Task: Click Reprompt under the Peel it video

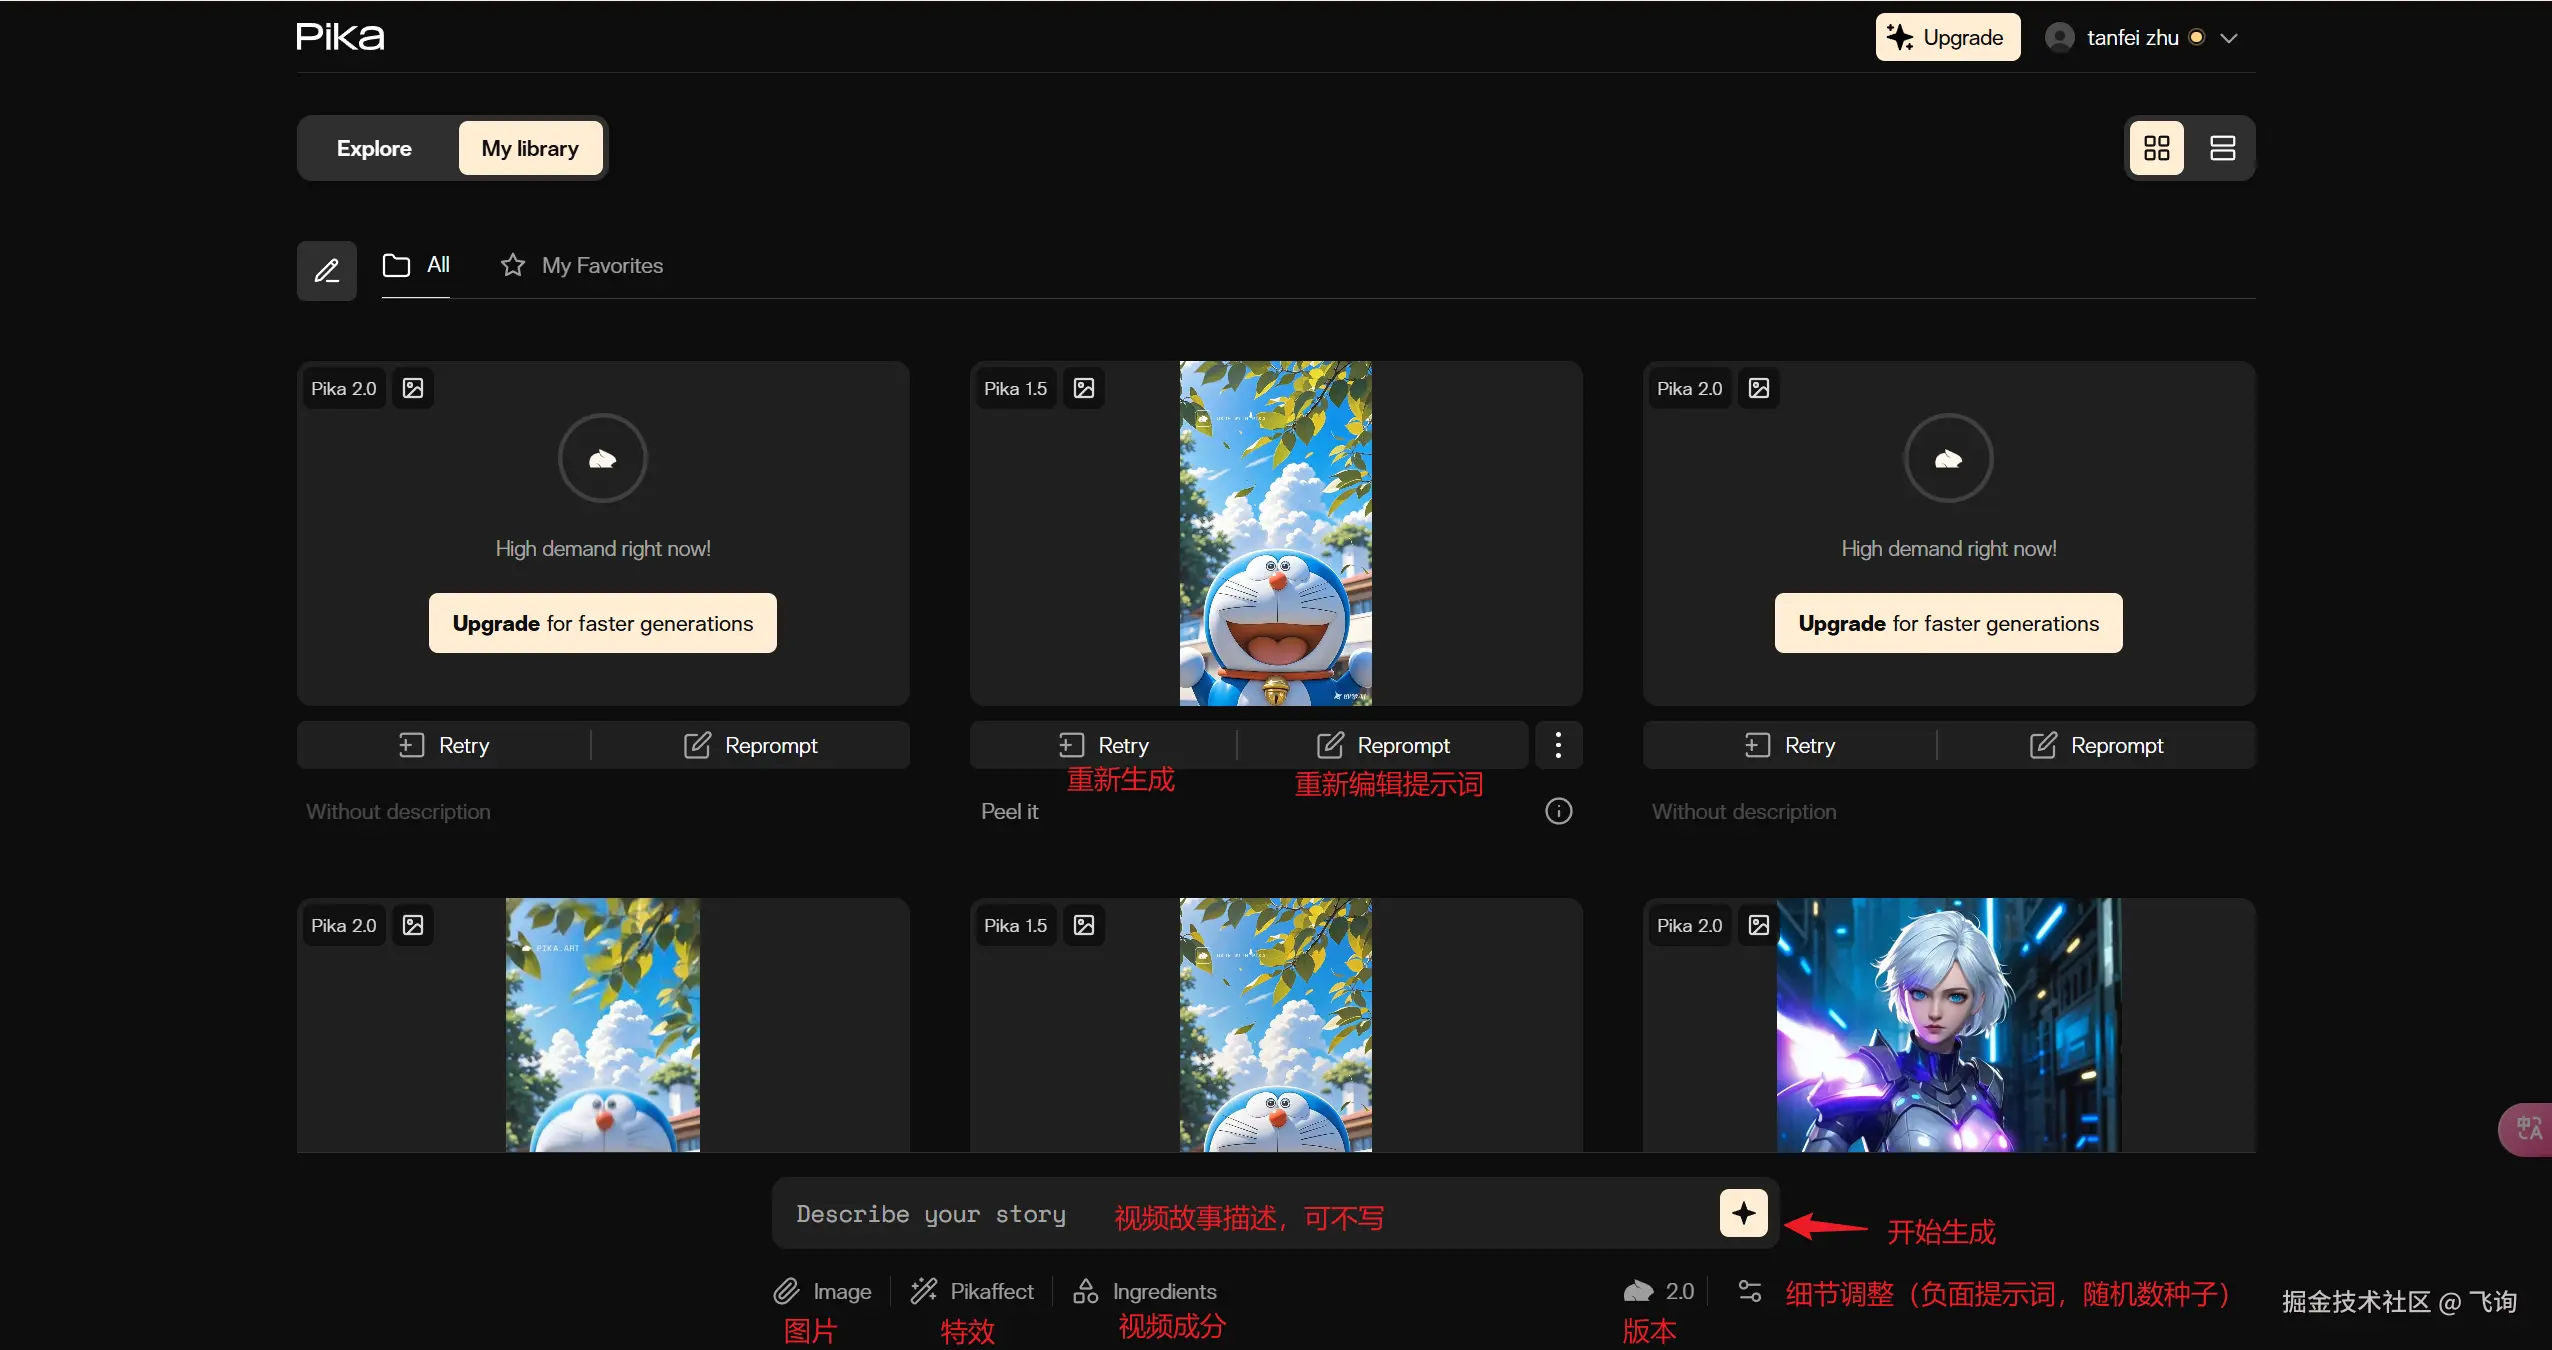Action: [1383, 745]
